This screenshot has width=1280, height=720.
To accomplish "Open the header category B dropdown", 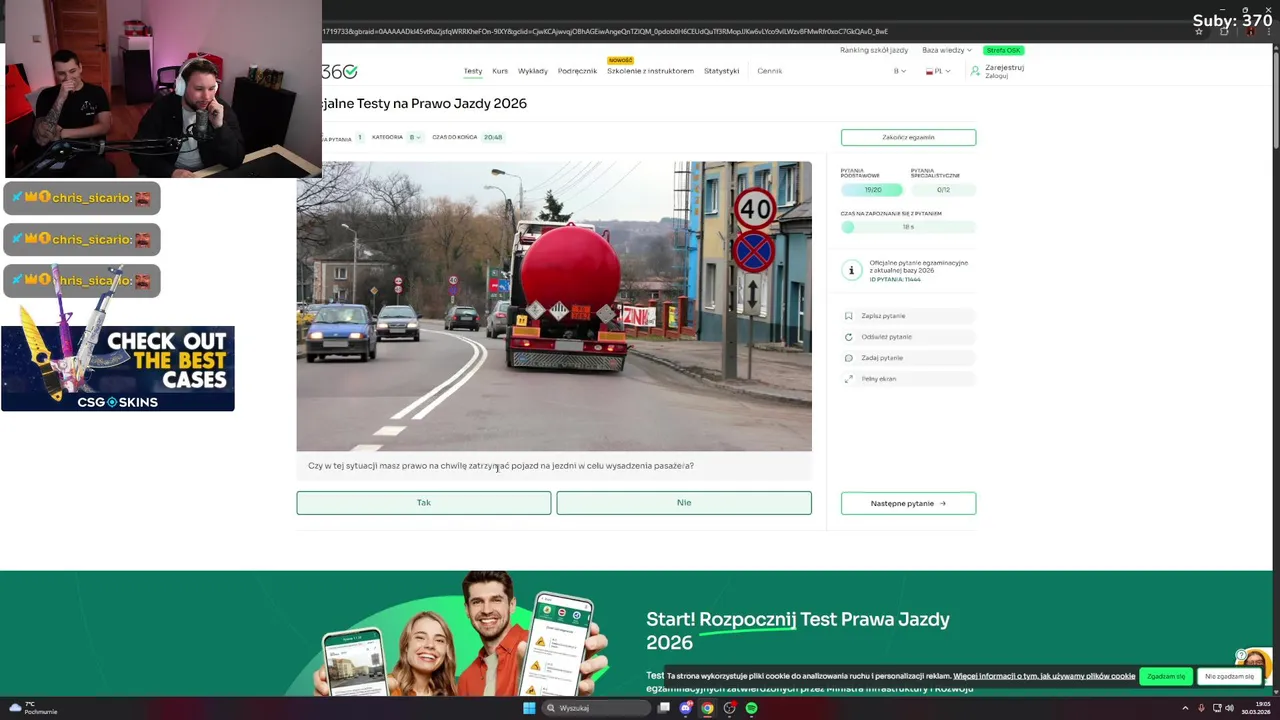I will 900,71.
